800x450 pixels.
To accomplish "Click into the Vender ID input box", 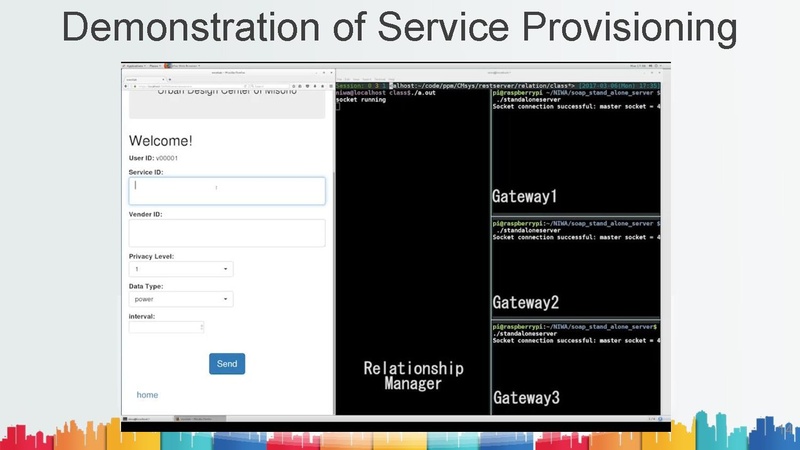I will 227,233.
